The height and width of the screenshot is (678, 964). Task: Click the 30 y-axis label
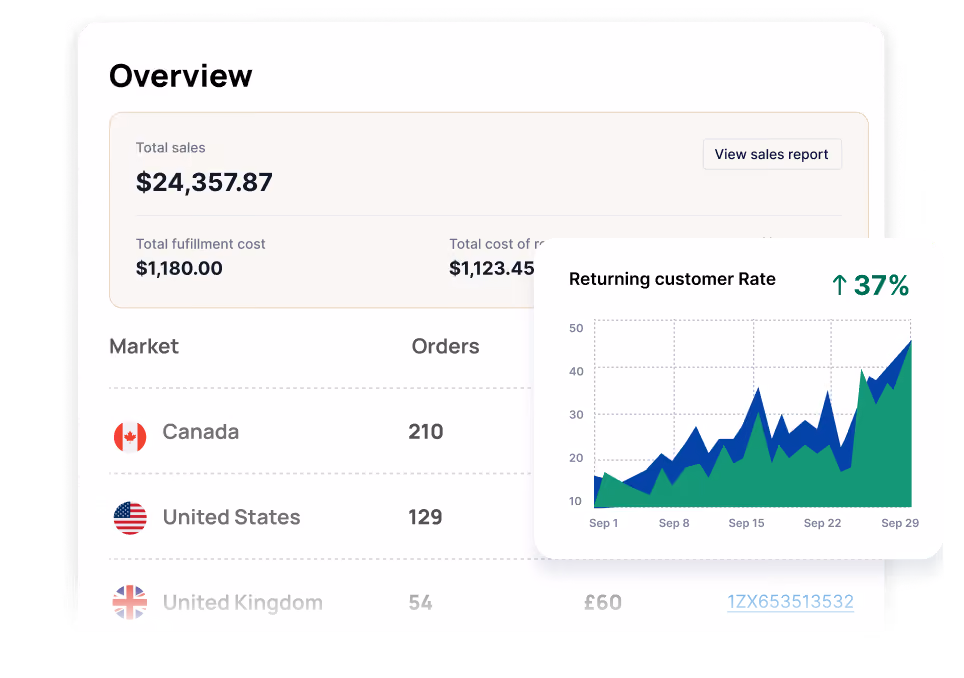[x=576, y=415]
